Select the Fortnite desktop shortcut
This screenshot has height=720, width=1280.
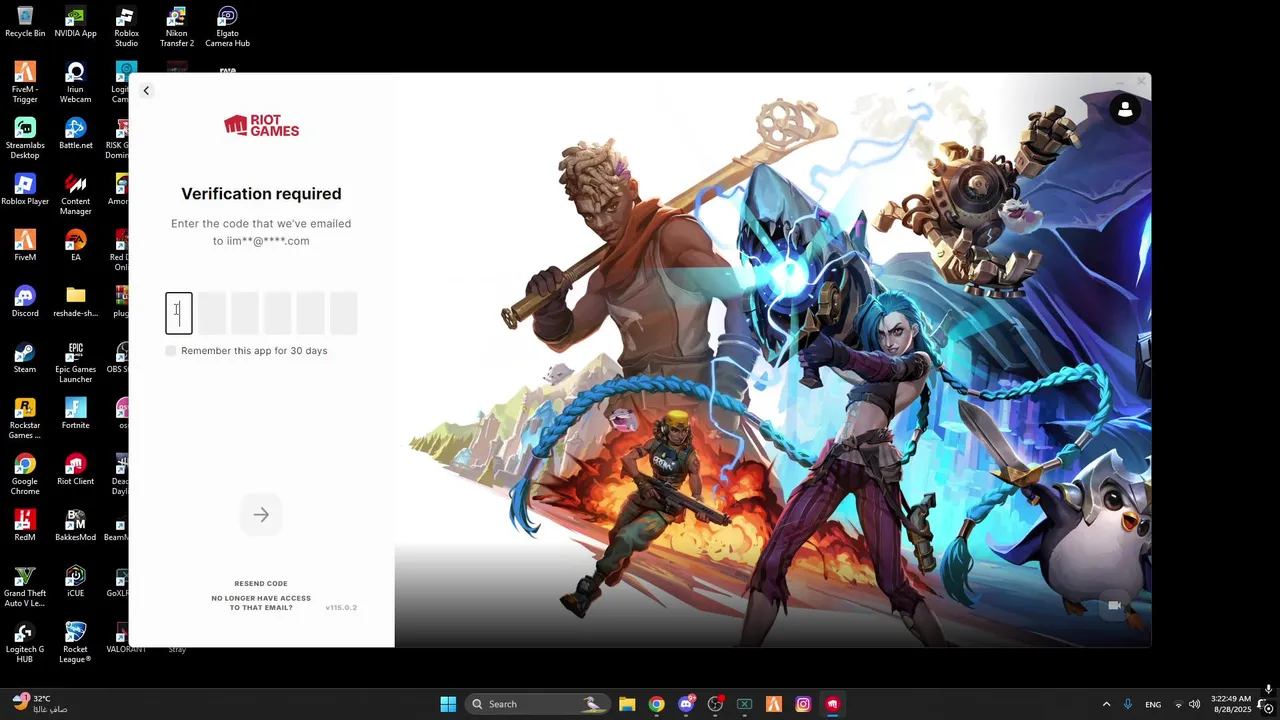75,413
